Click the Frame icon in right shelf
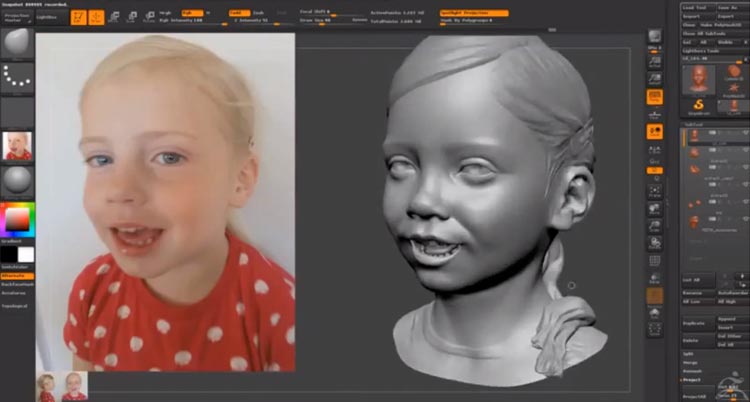The image size is (750, 402). coord(655,191)
